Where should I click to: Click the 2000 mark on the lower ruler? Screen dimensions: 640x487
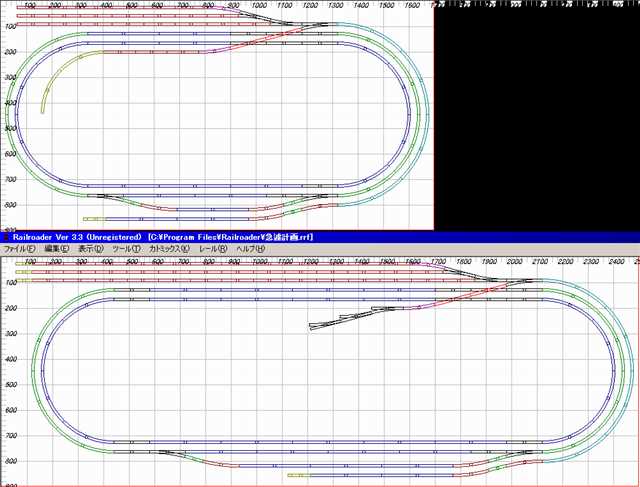click(515, 261)
